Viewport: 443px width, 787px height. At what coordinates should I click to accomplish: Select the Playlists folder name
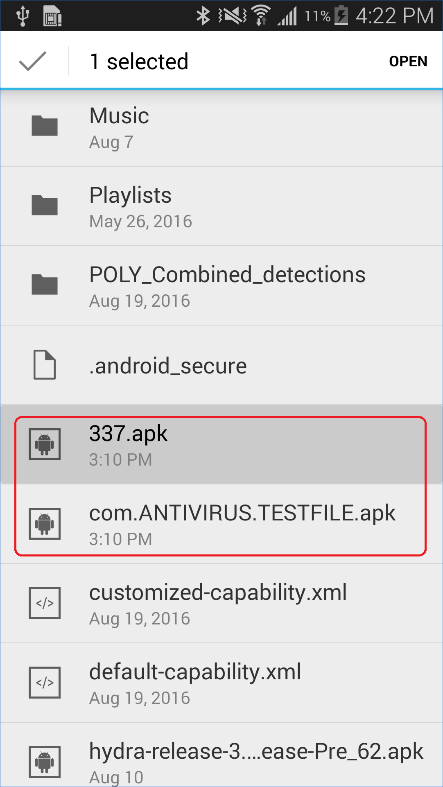(x=130, y=196)
